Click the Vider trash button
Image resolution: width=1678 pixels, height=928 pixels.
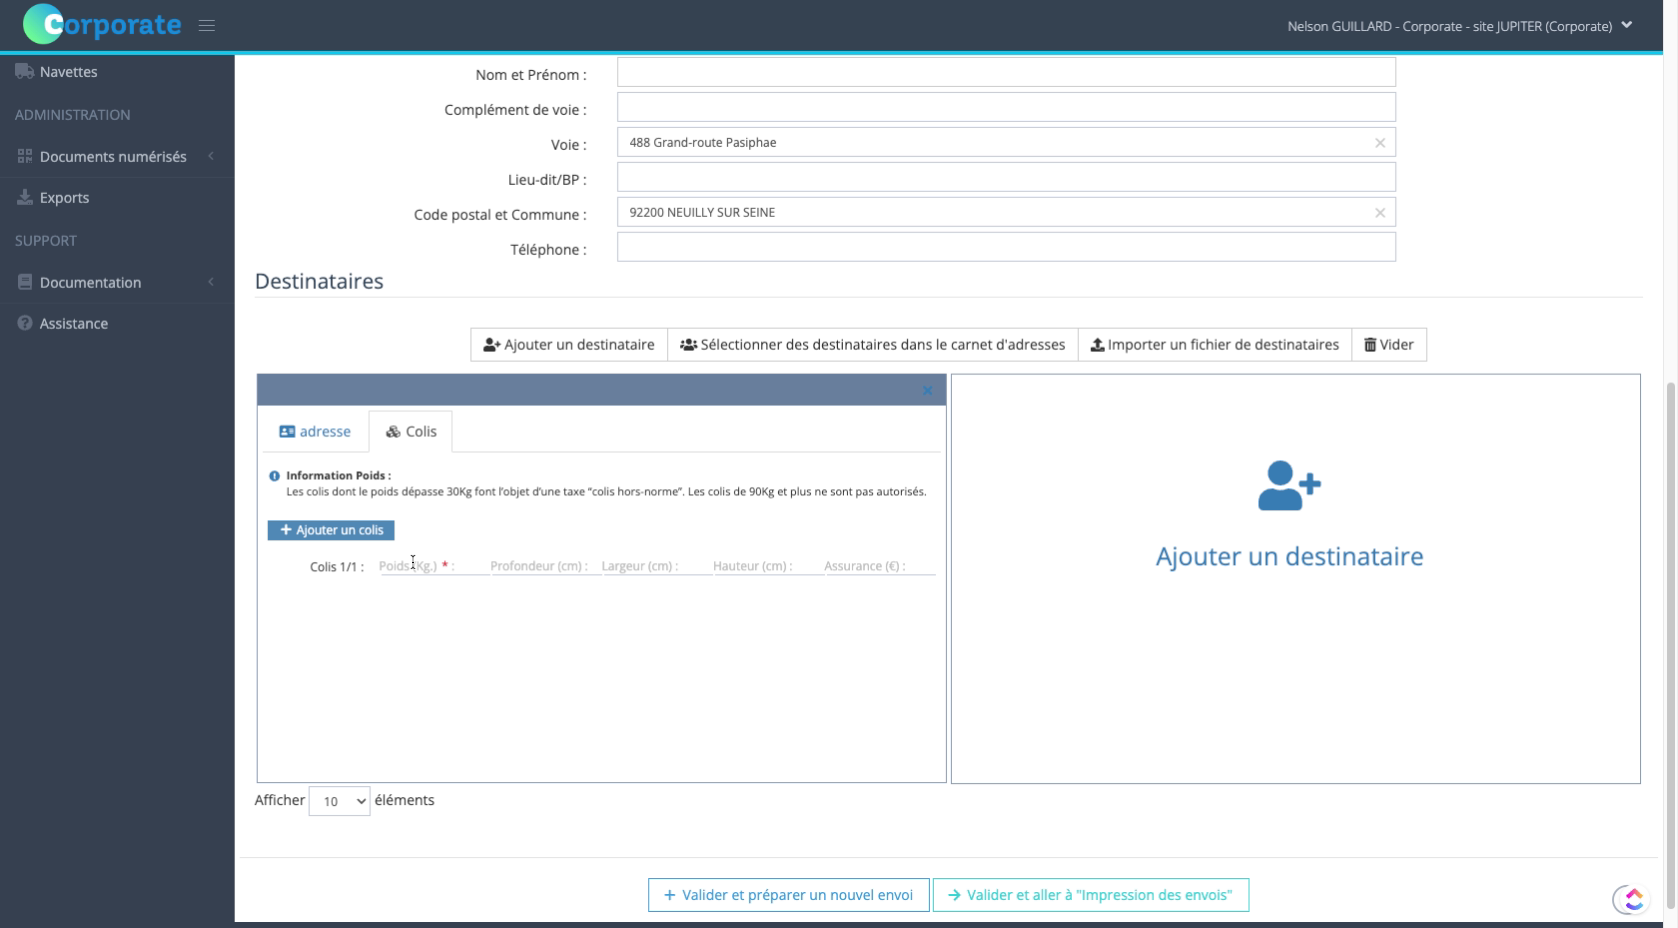pyautogui.click(x=1389, y=344)
